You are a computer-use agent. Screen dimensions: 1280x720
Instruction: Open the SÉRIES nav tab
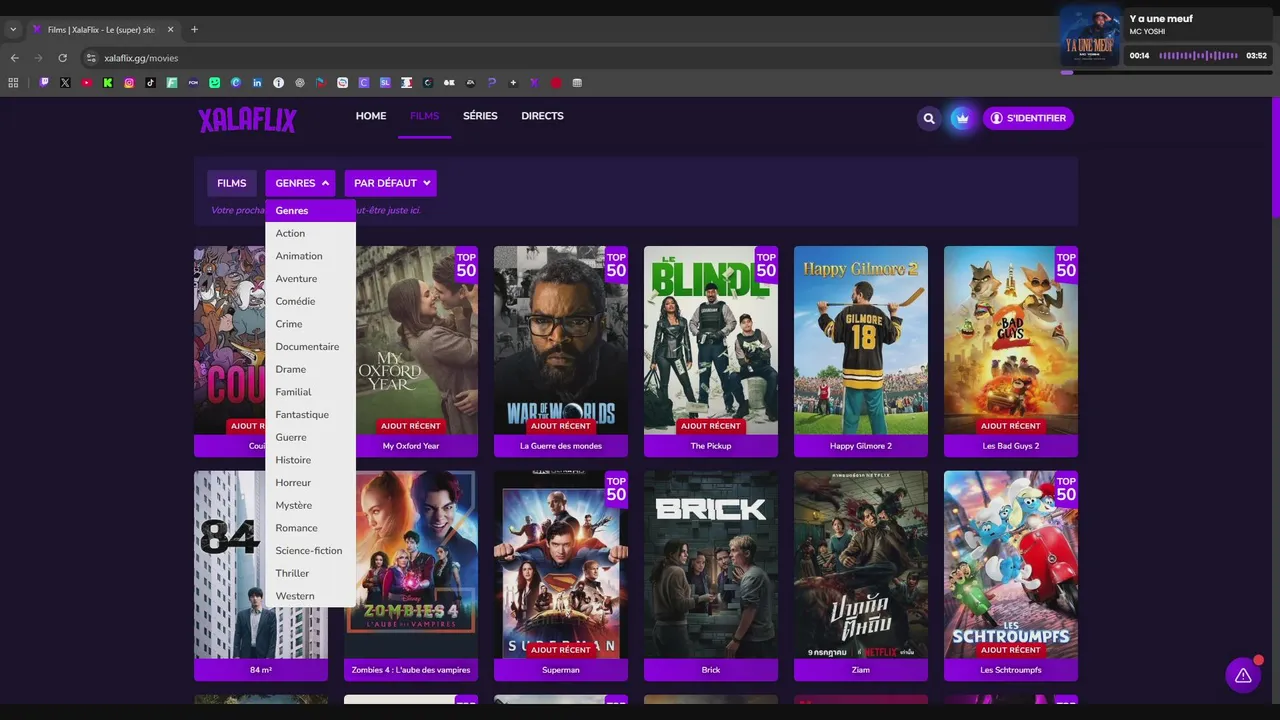480,116
